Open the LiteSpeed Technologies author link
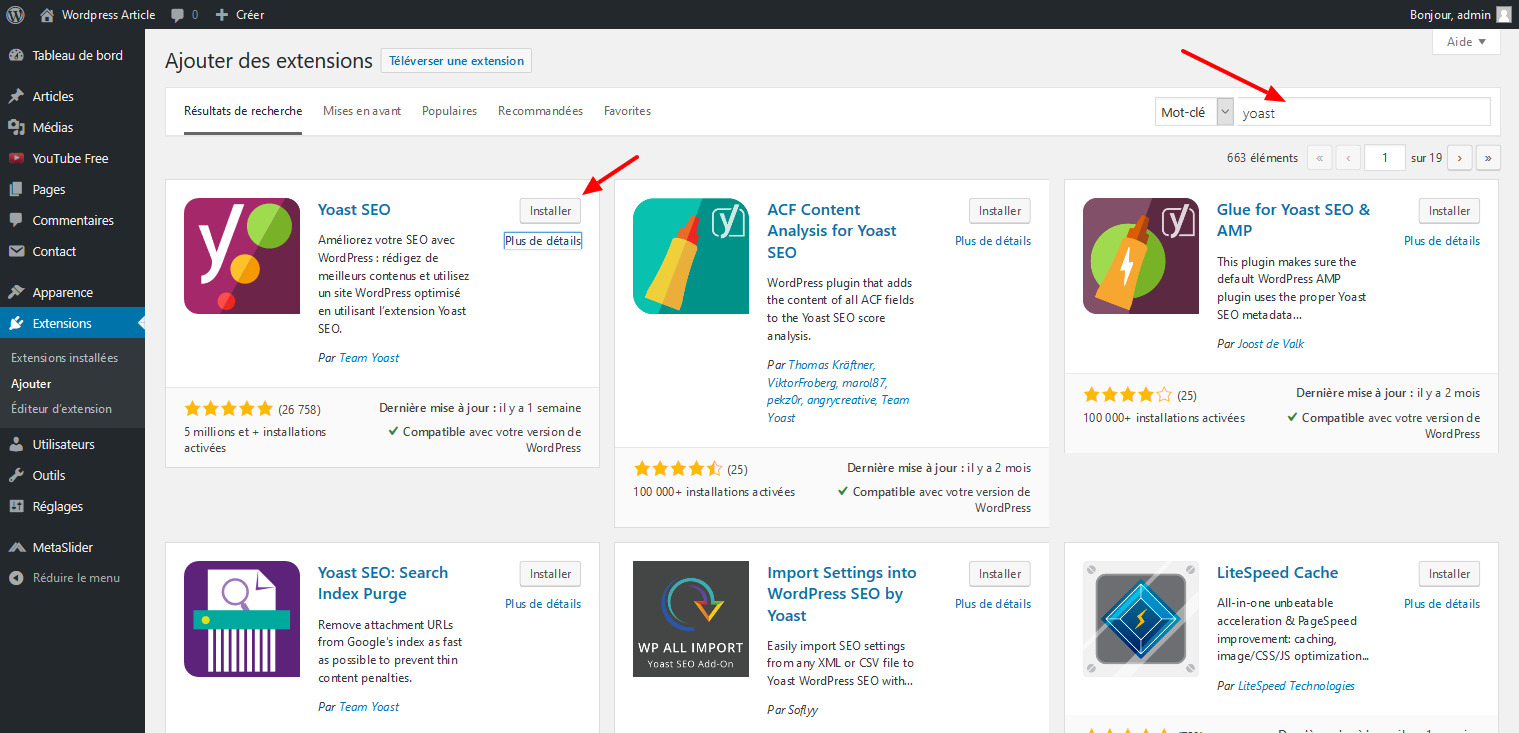1519x733 pixels. tap(1296, 686)
